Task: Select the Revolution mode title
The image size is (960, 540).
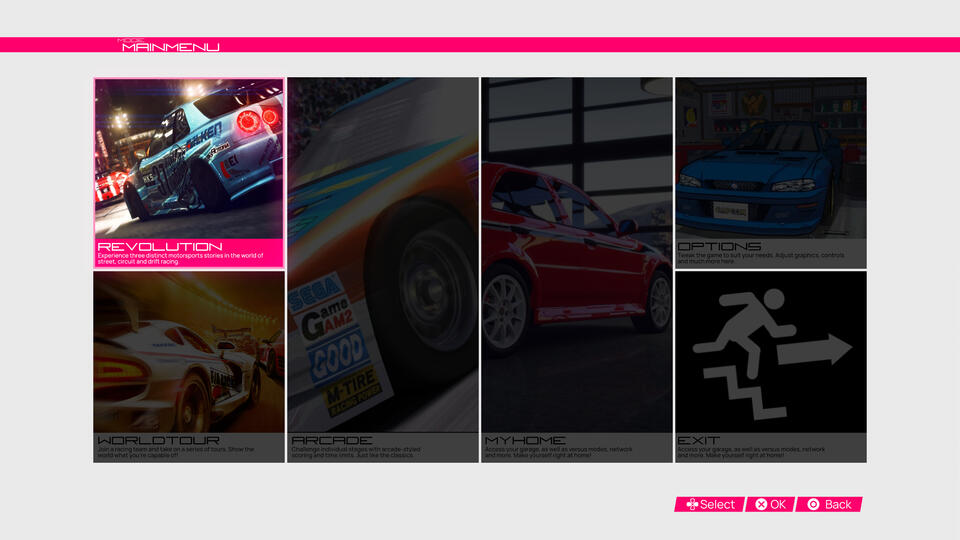Action: pyautogui.click(x=160, y=246)
